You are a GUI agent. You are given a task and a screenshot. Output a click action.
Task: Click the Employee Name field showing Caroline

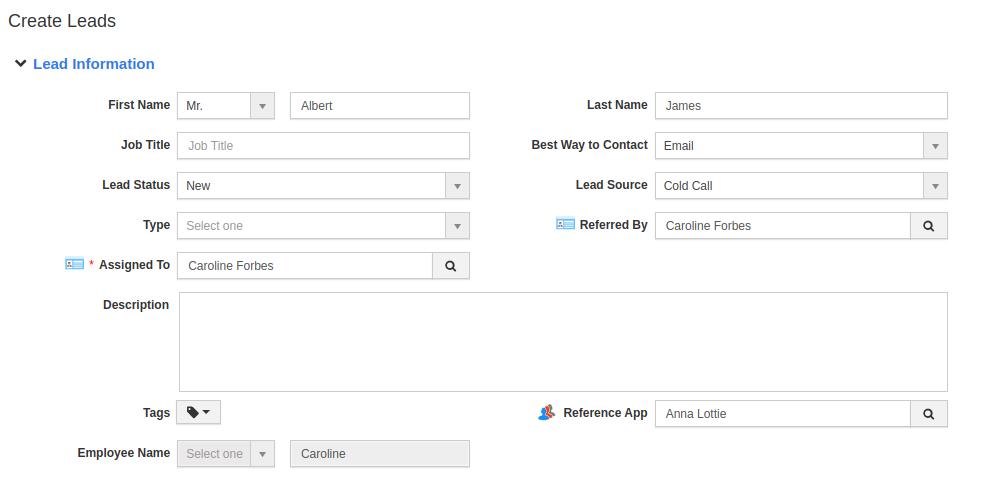(379, 454)
